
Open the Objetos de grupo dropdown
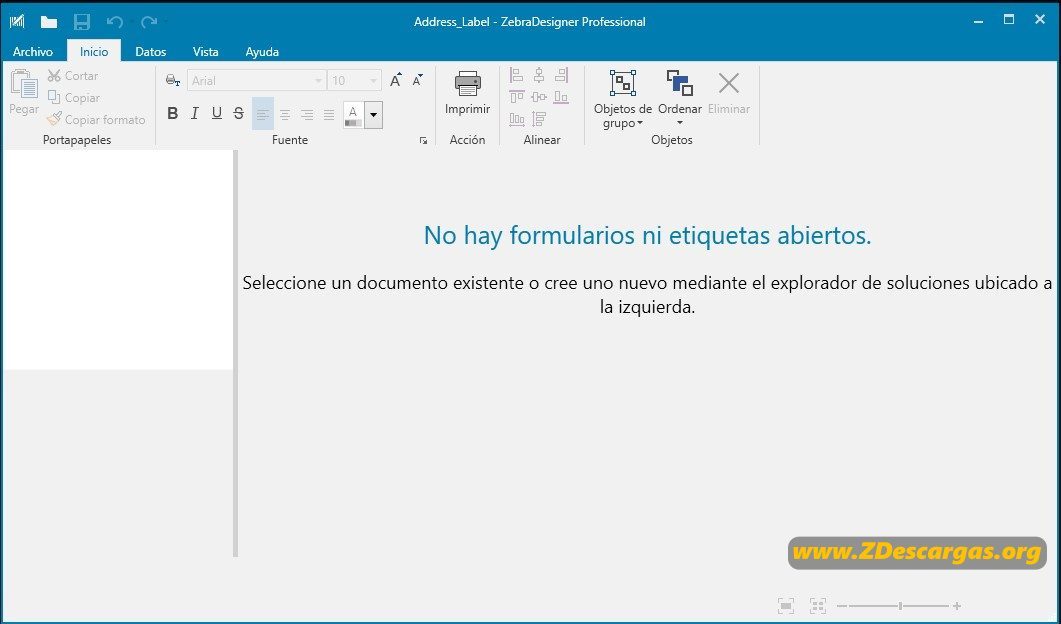(623, 98)
